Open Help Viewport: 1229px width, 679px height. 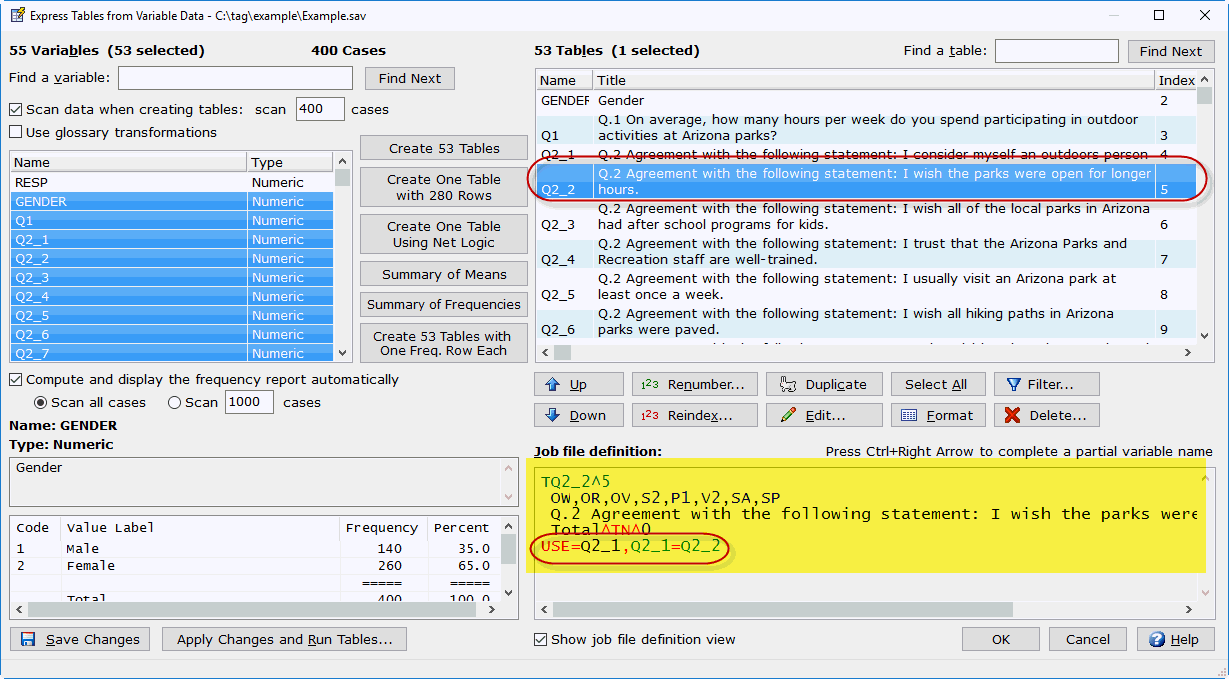[1174, 639]
